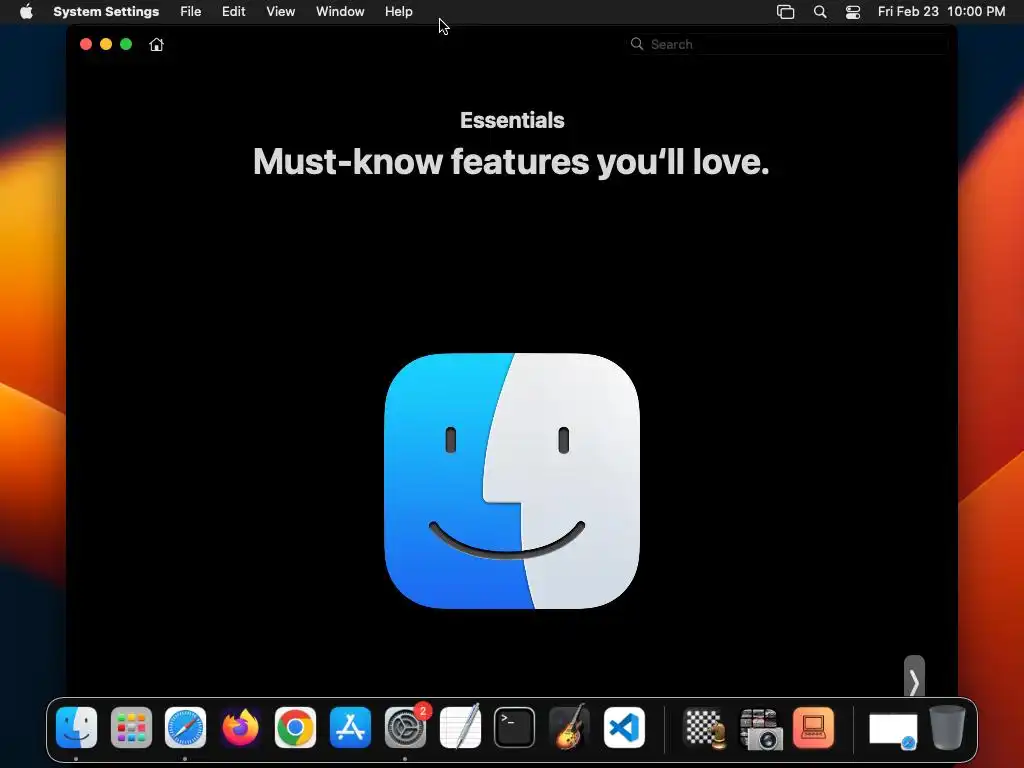Screen dimensions: 1024x768
Task: Open Spotlight search in menu bar
Action: point(820,12)
